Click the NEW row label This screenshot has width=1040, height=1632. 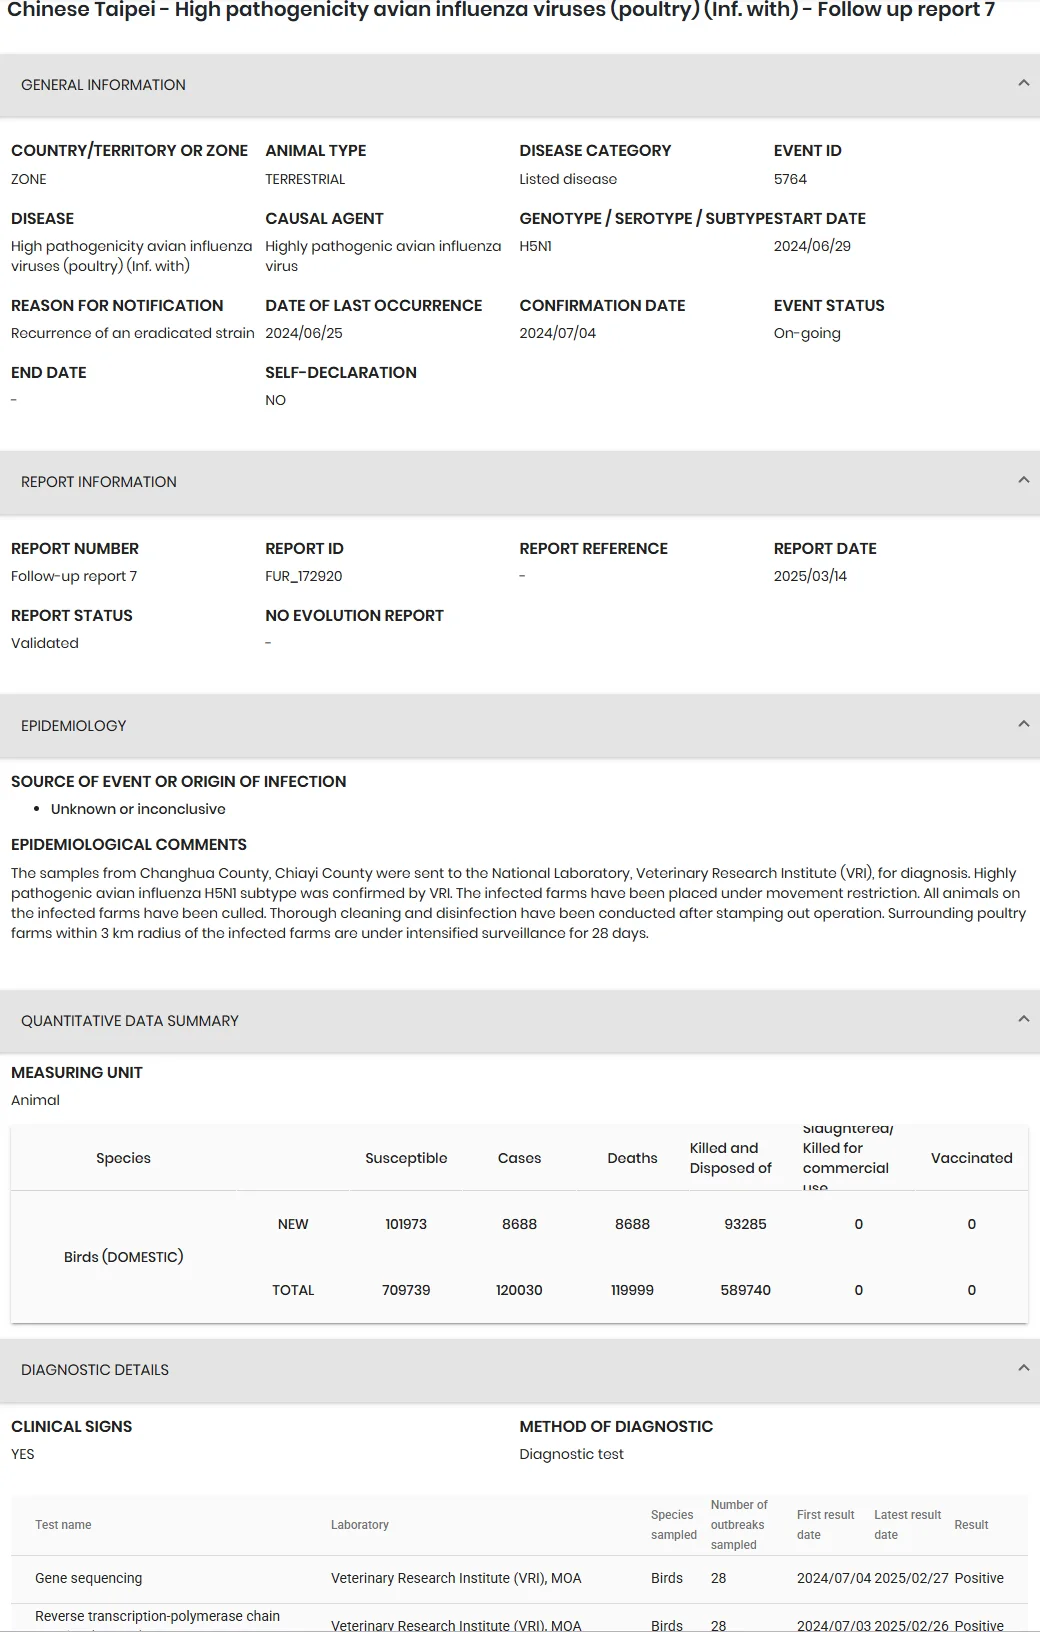pyautogui.click(x=293, y=1224)
